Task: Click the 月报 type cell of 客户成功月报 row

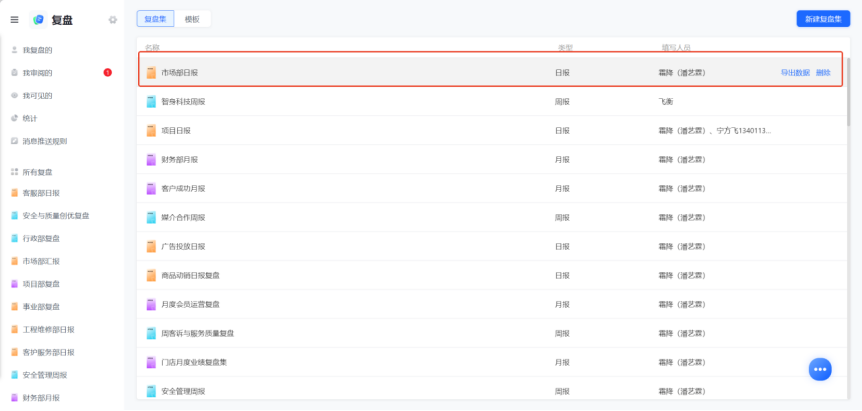Action: click(562, 188)
